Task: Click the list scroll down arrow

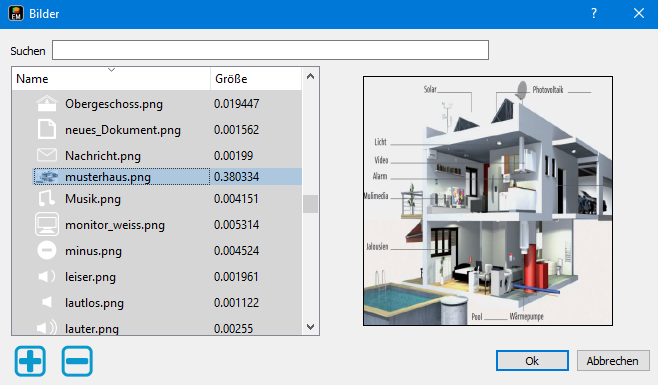Action: pyautogui.click(x=311, y=327)
